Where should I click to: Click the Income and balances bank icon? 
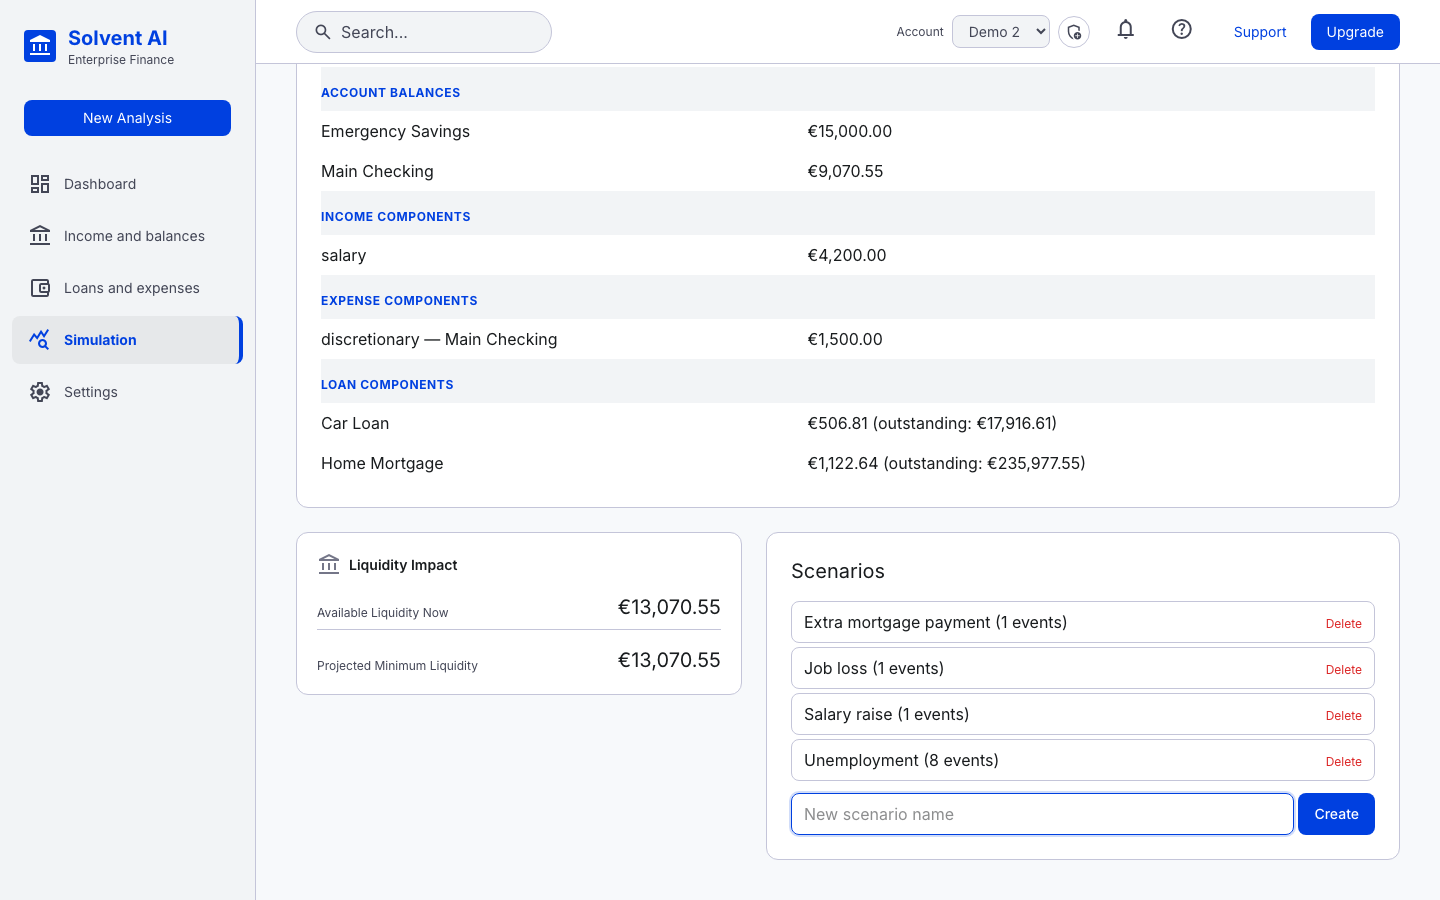pyautogui.click(x=40, y=236)
